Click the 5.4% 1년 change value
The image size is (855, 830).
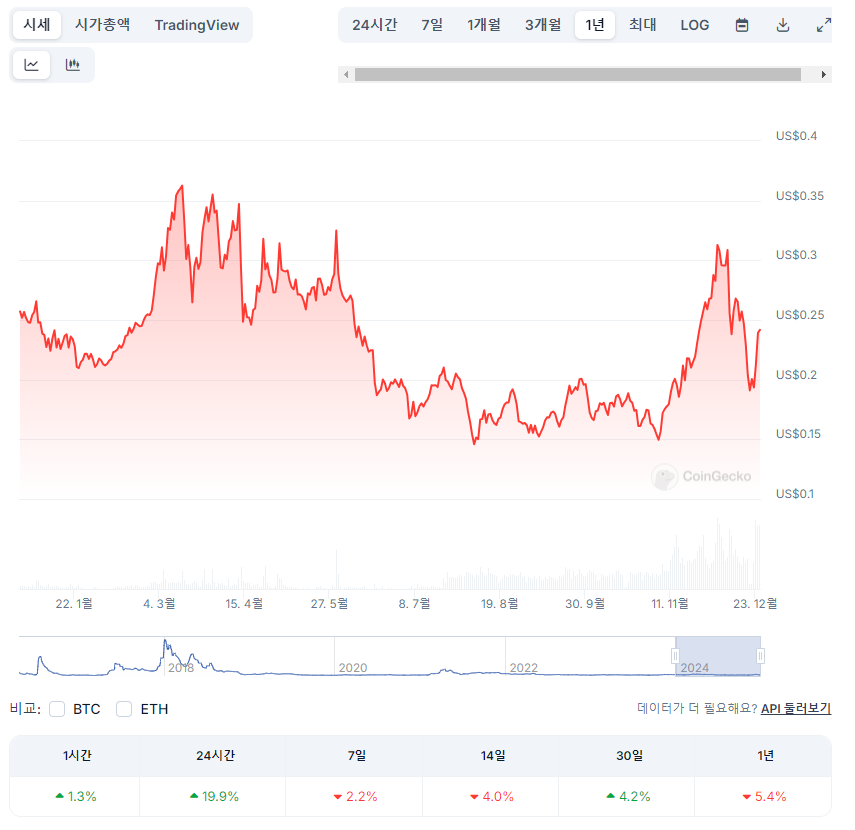tap(770, 797)
